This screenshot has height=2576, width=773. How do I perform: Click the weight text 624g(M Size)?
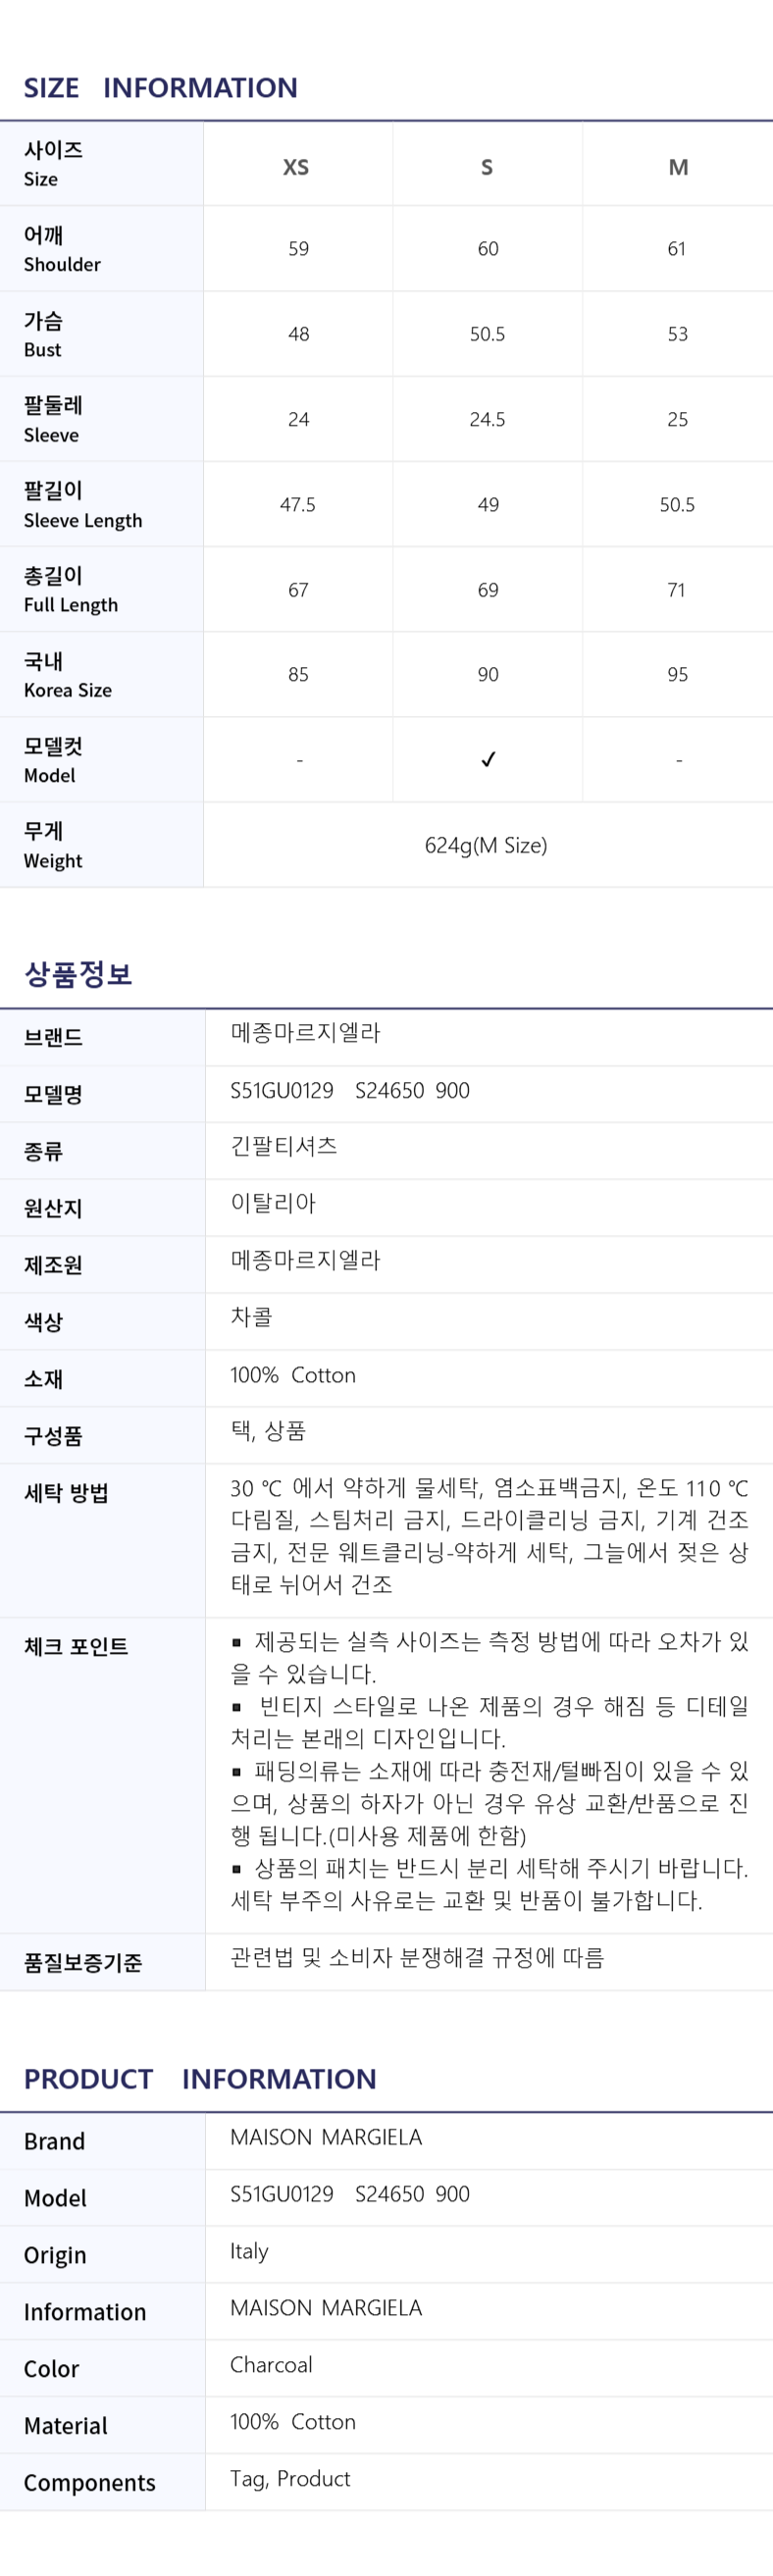click(x=486, y=845)
